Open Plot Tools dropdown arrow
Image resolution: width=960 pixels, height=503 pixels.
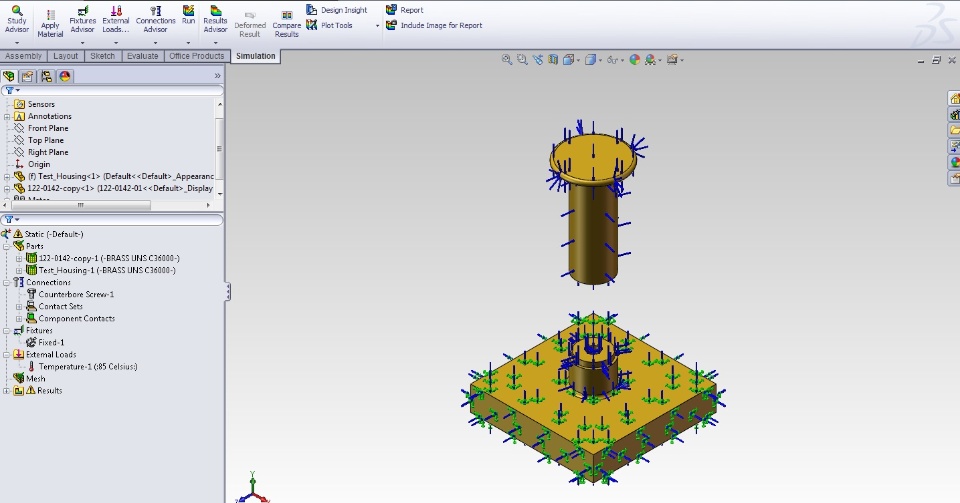pyautogui.click(x=377, y=26)
